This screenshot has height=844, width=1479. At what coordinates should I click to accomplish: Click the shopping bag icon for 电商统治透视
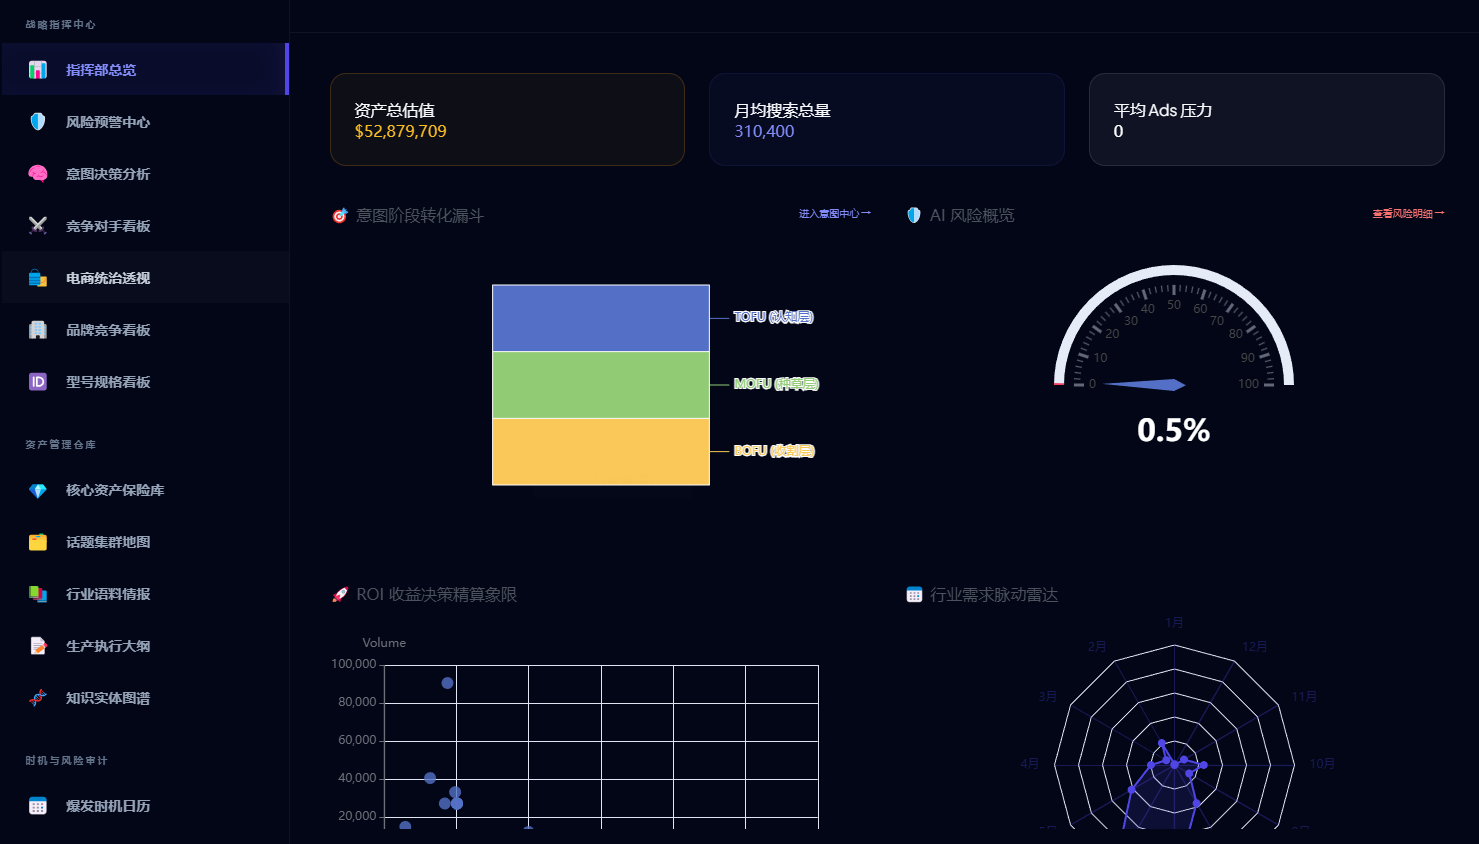point(38,278)
